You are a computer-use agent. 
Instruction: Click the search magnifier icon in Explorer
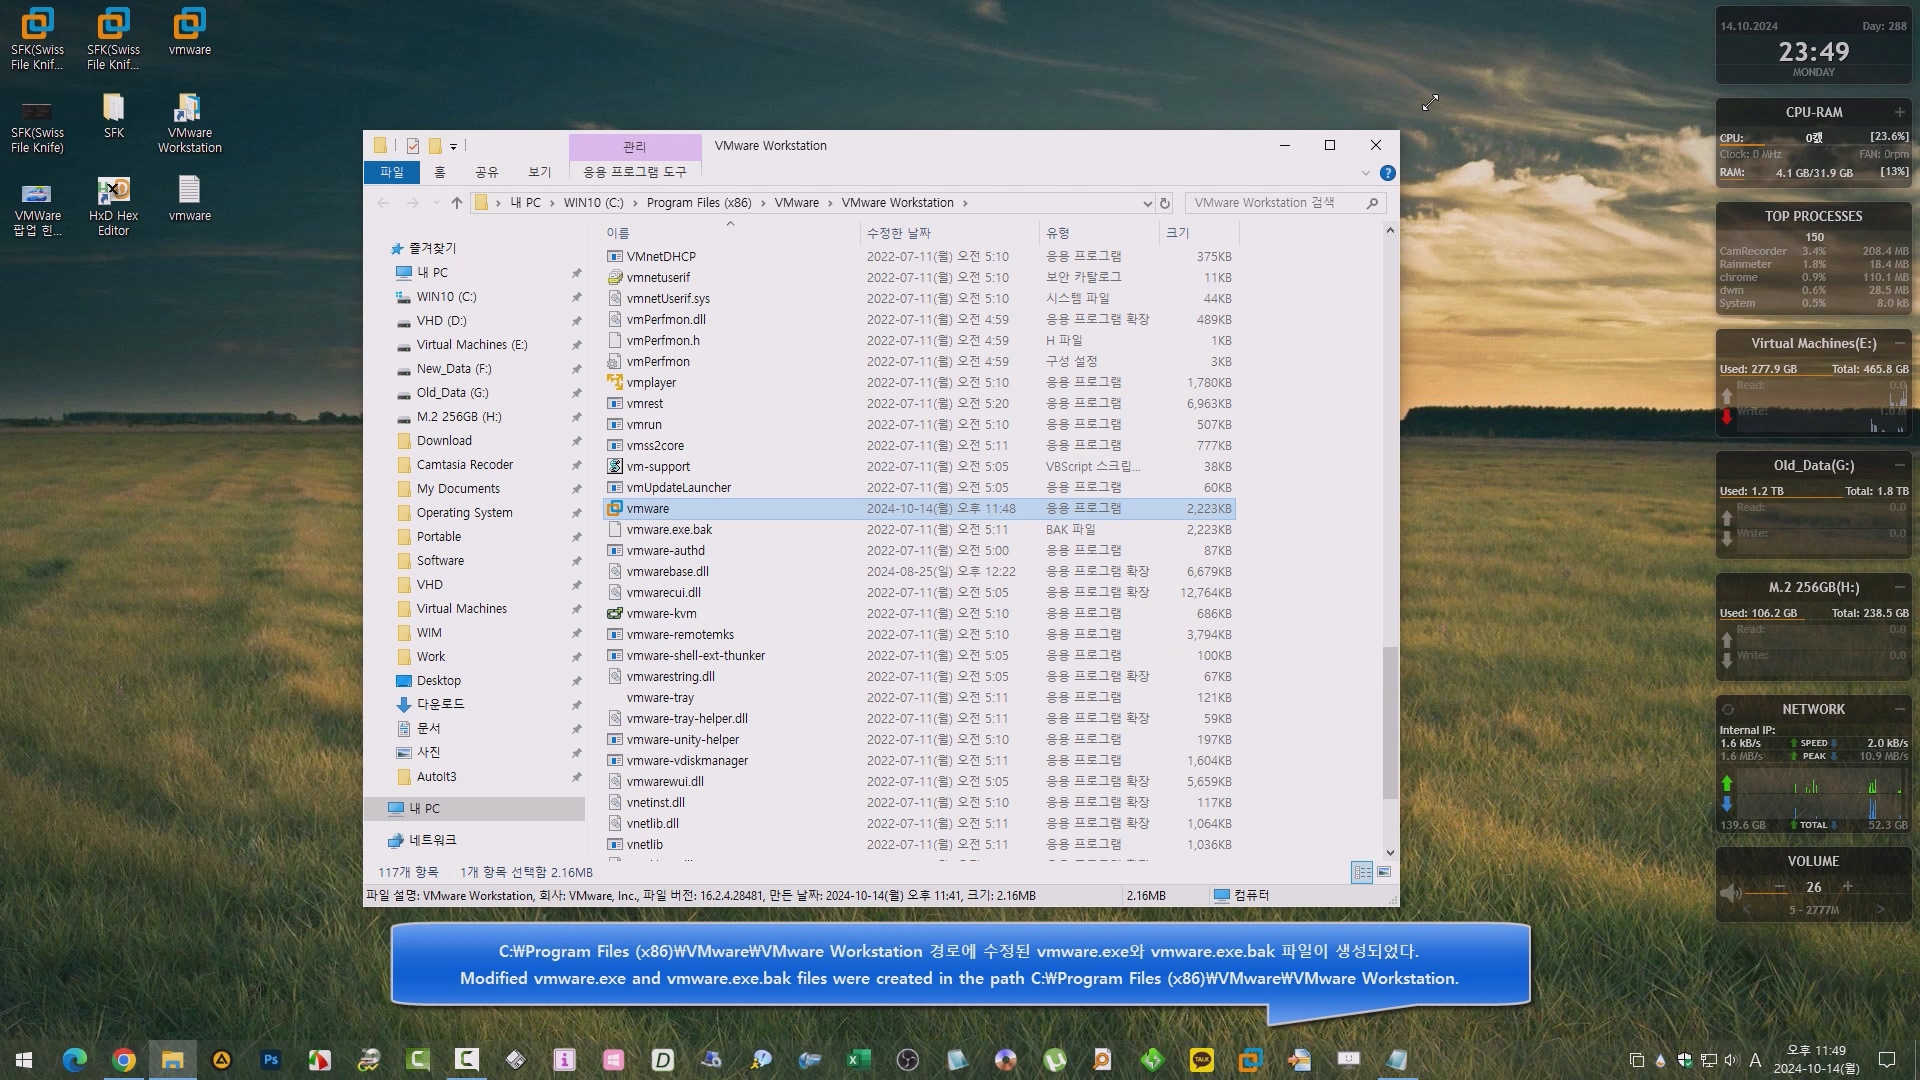tap(1372, 203)
